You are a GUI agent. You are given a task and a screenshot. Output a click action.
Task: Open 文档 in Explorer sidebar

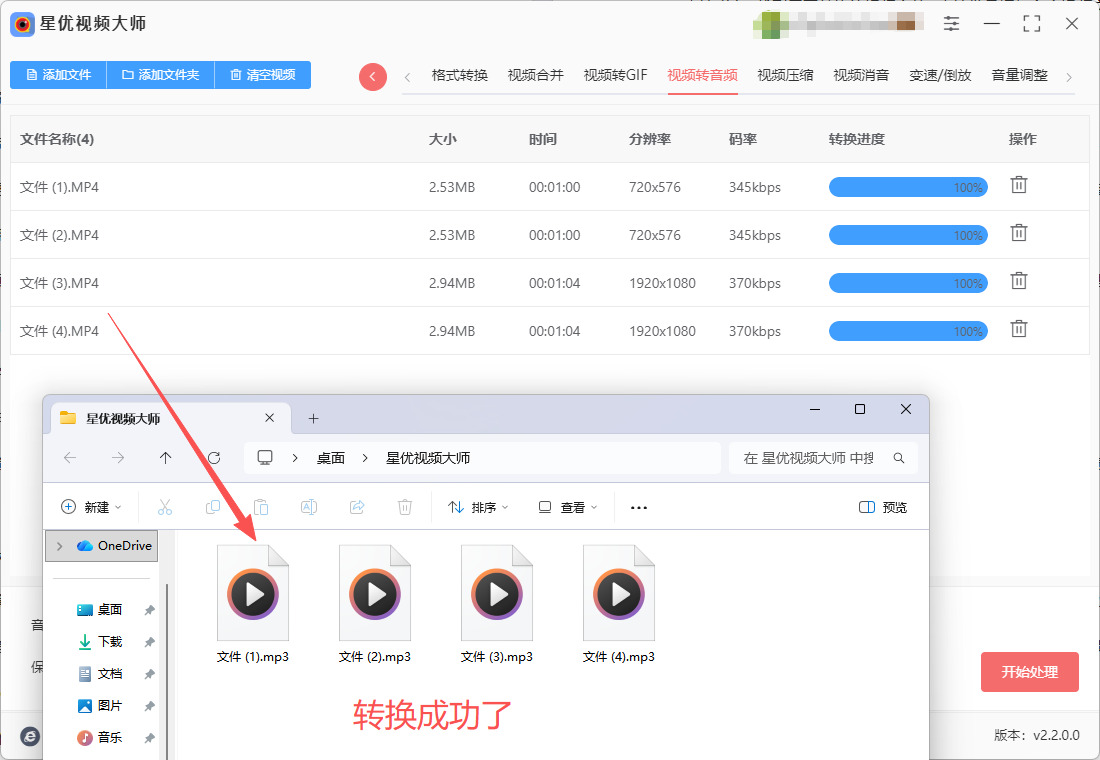pyautogui.click(x=110, y=674)
